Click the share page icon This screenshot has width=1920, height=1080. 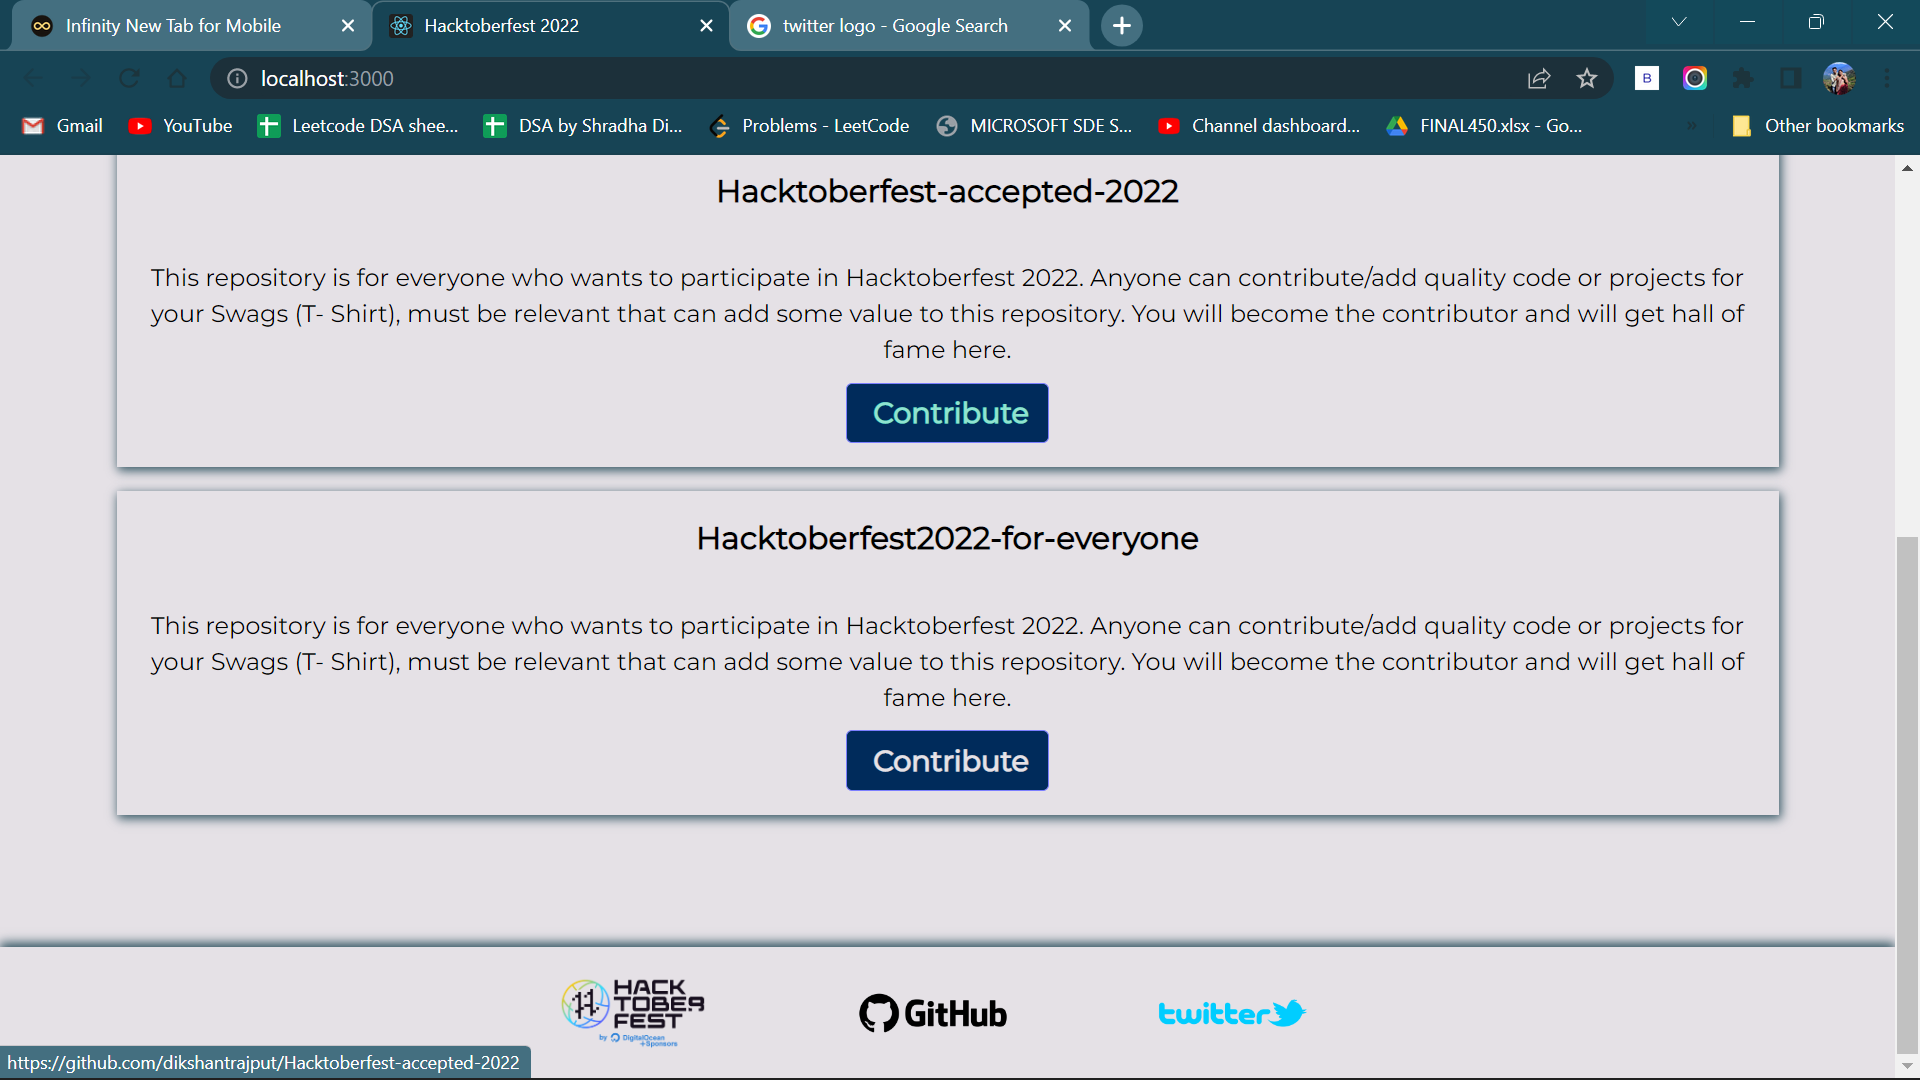click(1539, 78)
